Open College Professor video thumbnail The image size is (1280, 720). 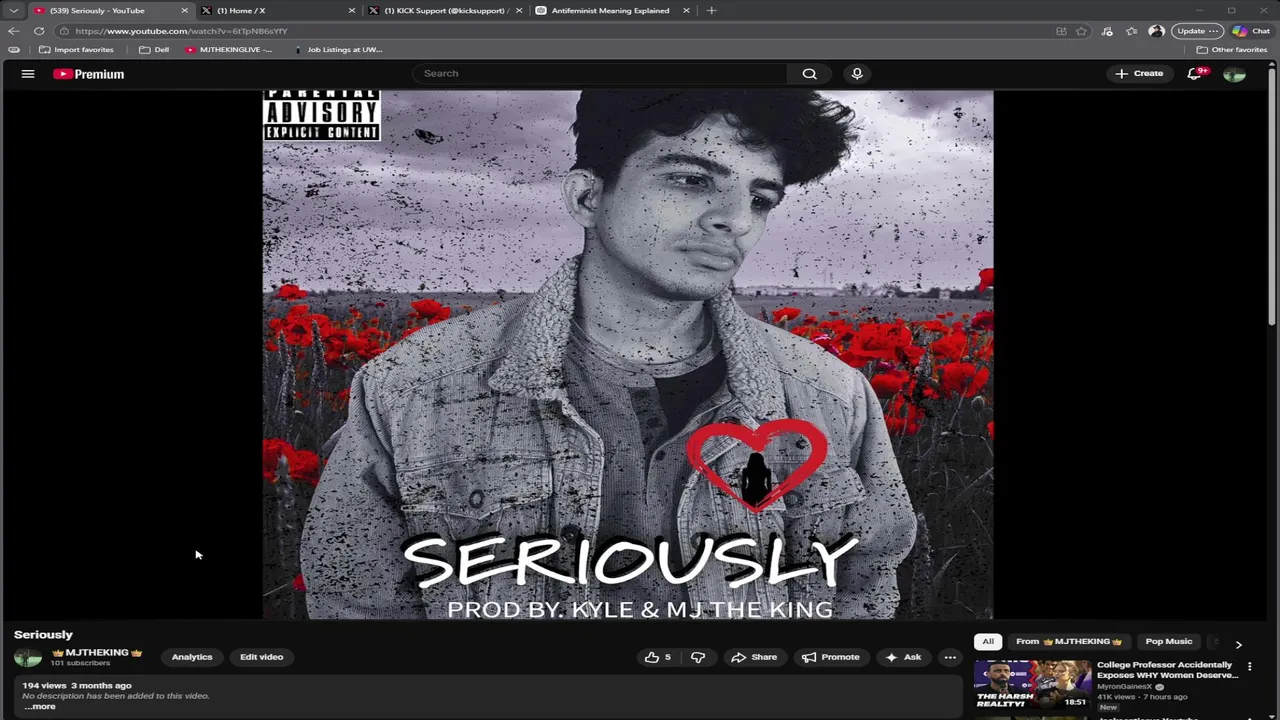(1033, 684)
